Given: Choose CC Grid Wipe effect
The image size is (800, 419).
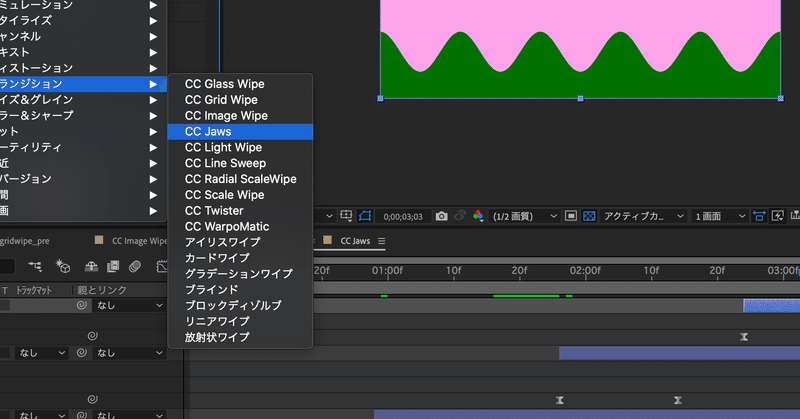Looking at the screenshot, I should [x=240, y=100].
